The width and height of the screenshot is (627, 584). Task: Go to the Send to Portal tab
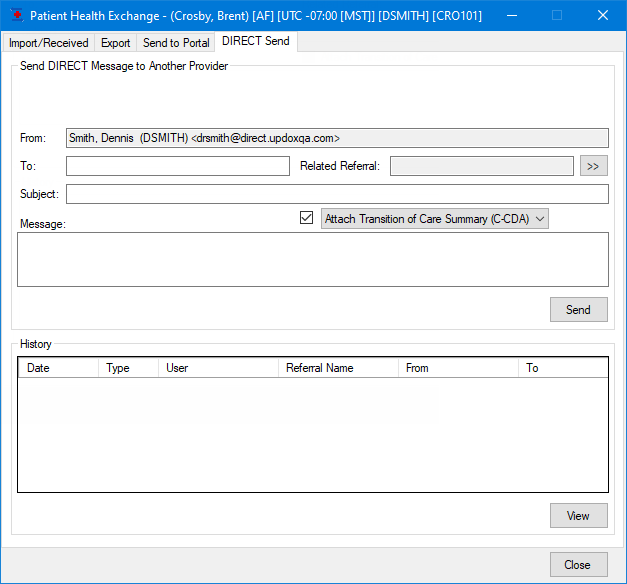pos(176,43)
